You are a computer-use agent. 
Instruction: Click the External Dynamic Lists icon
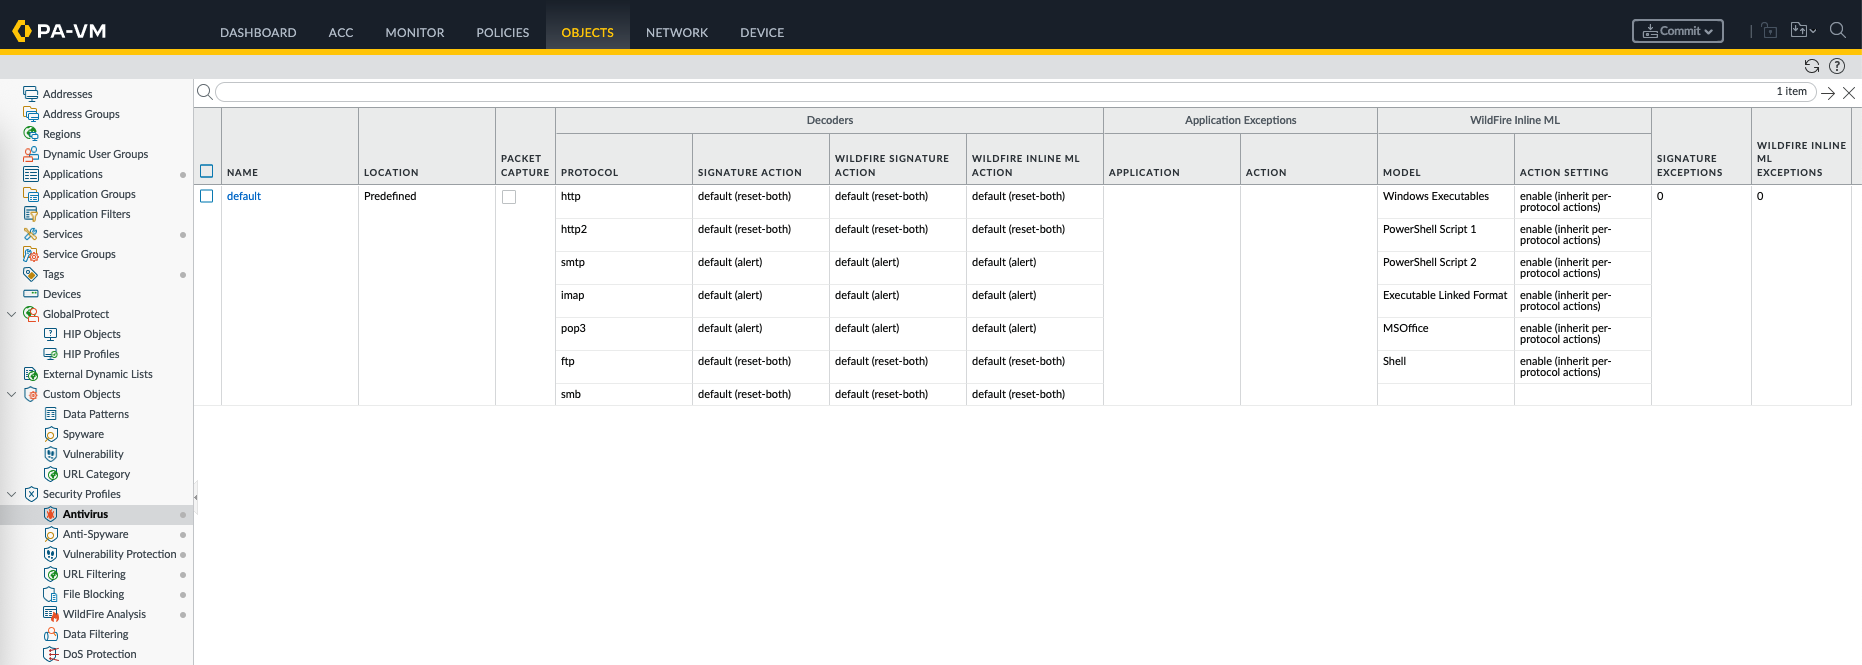coord(31,374)
